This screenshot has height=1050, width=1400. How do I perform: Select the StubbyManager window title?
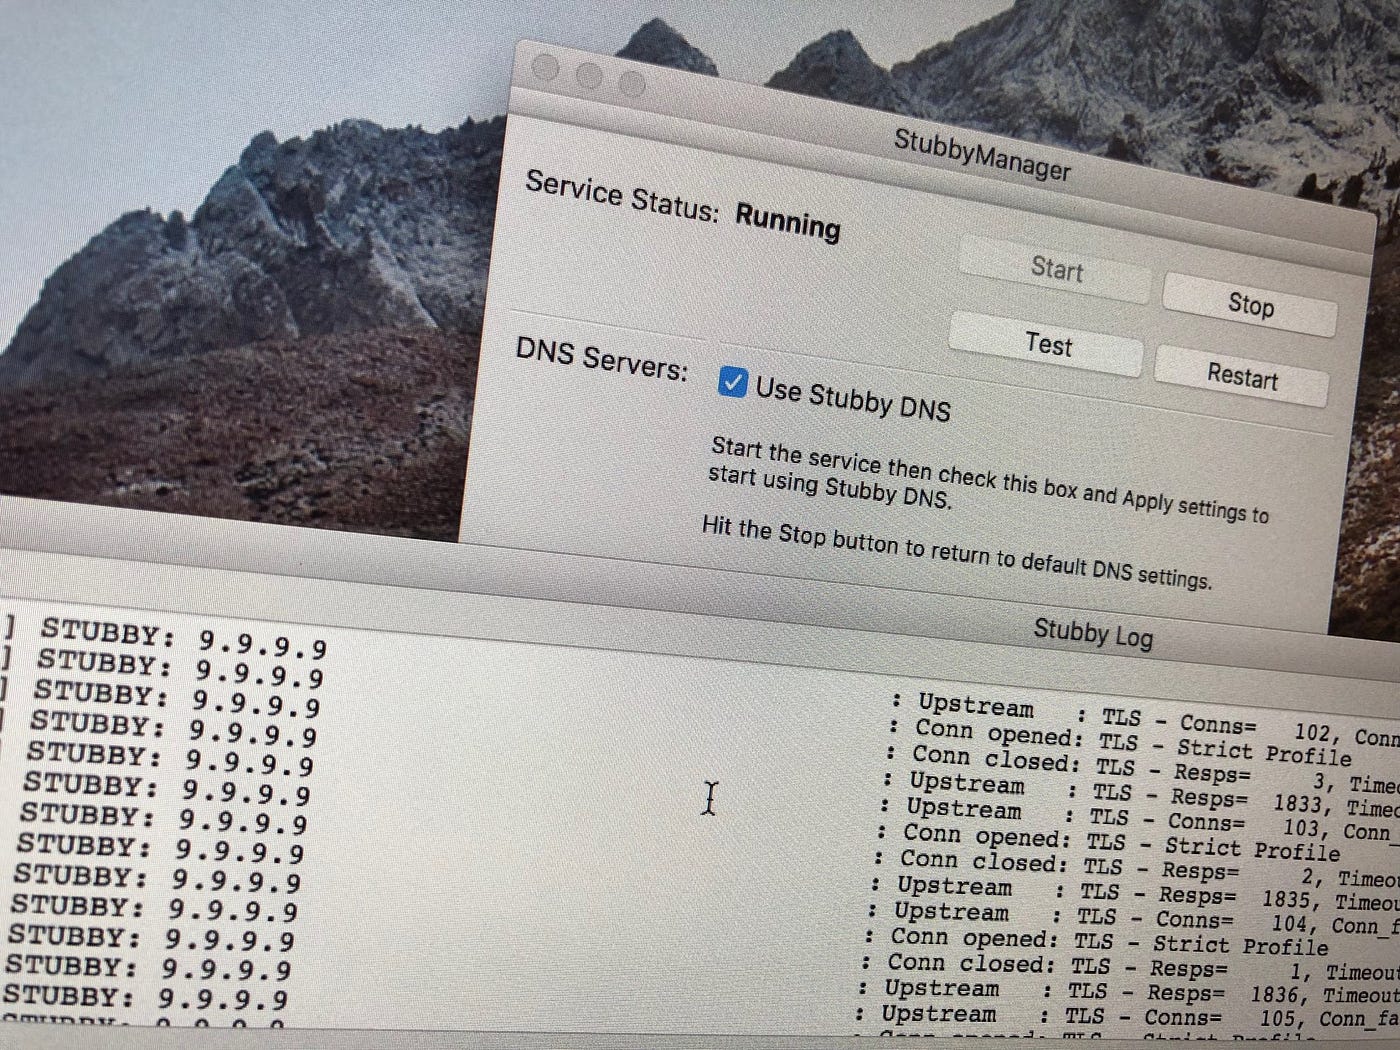(x=982, y=154)
